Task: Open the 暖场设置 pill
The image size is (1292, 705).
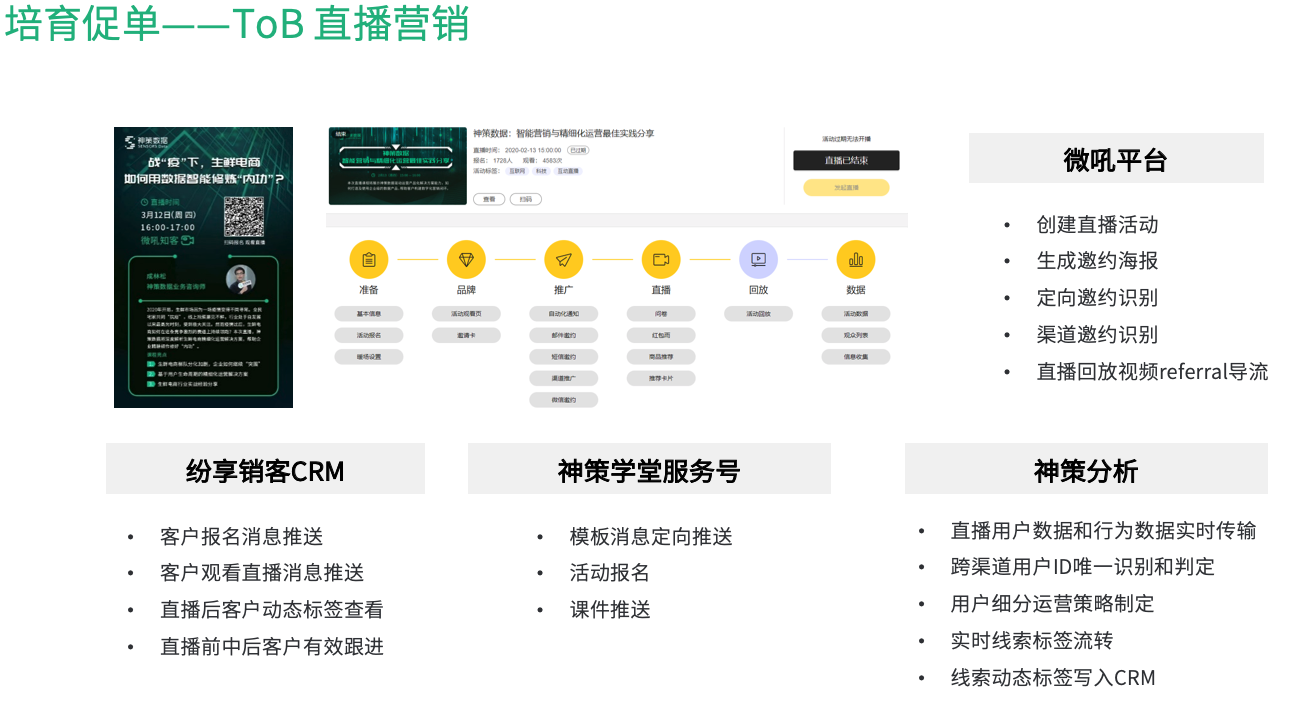Action: tap(369, 357)
